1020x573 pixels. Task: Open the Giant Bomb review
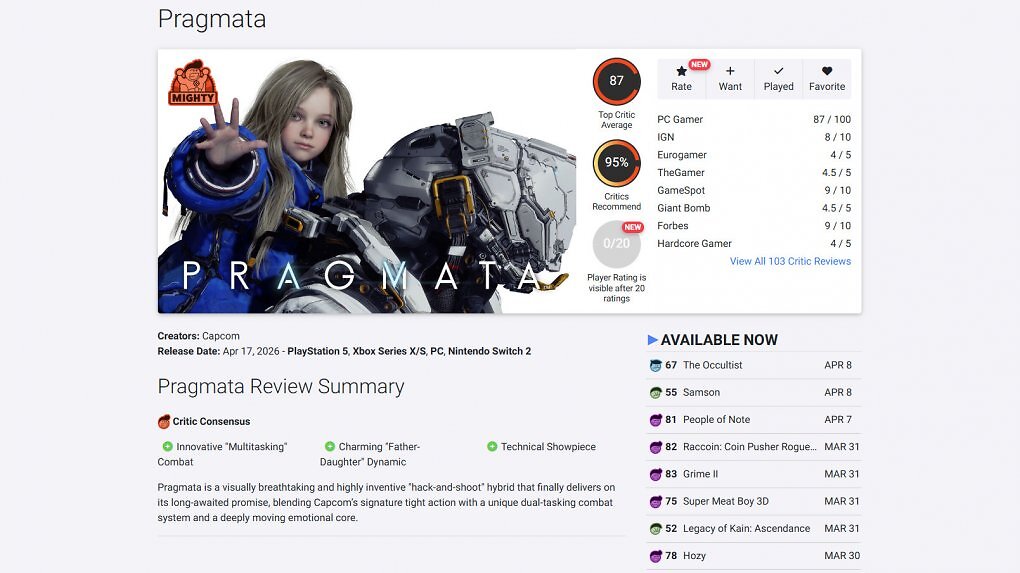[684, 208]
